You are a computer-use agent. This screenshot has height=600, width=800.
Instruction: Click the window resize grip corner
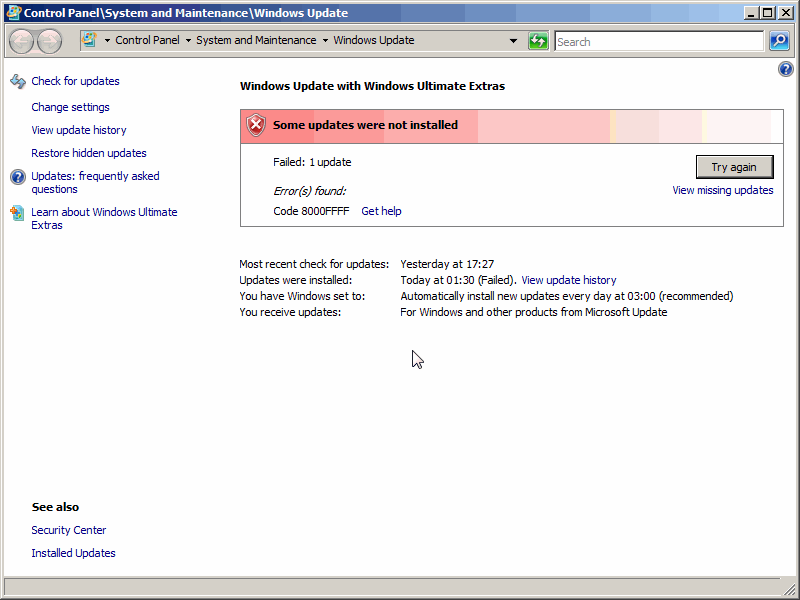789,590
